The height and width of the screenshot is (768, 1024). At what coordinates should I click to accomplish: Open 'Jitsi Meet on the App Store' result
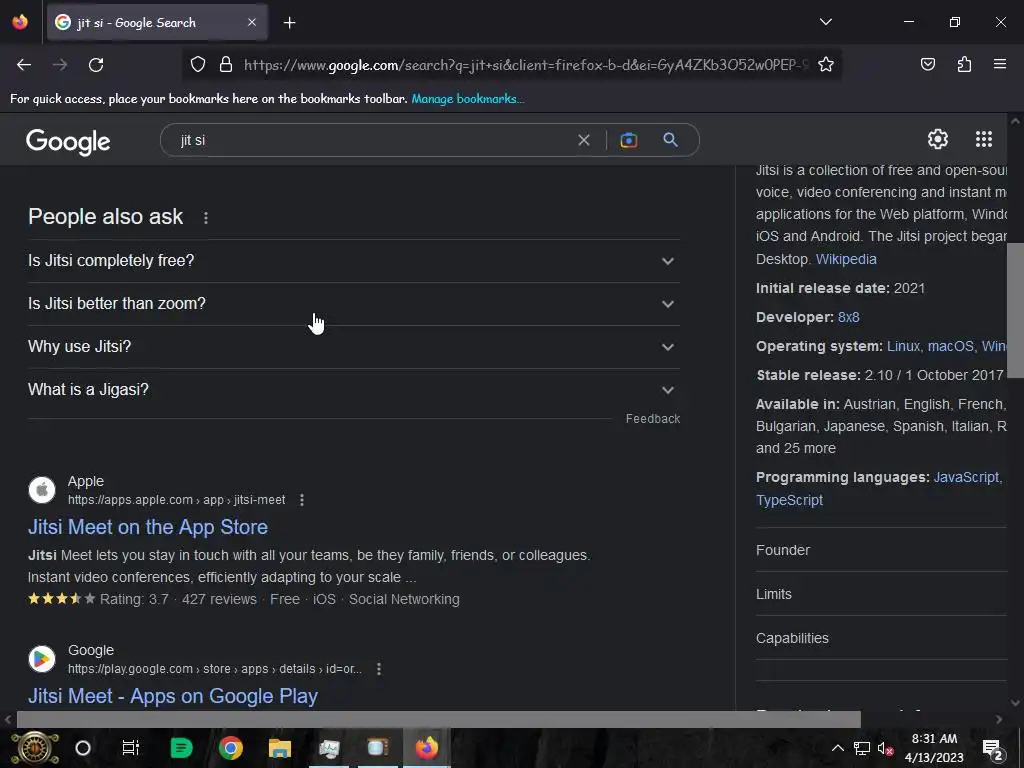click(x=148, y=527)
